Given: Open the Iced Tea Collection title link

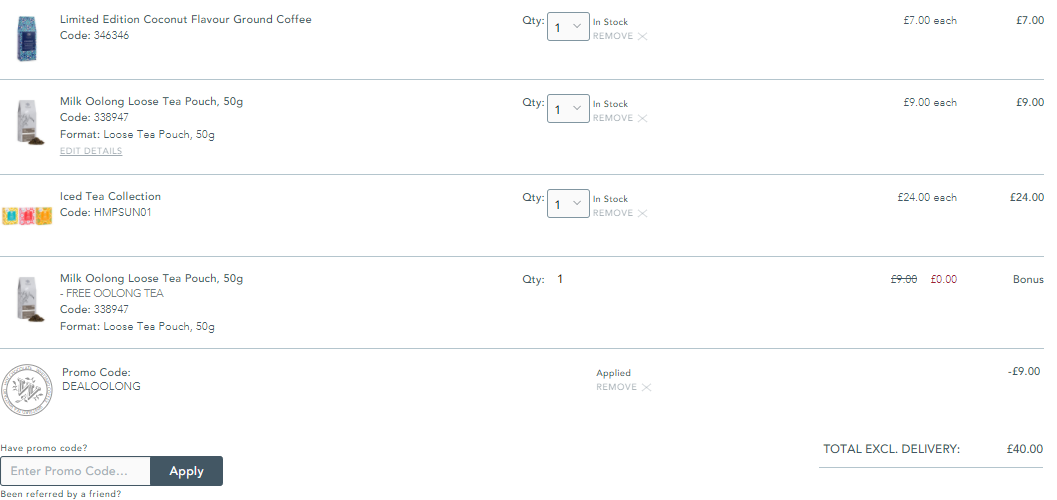Looking at the screenshot, I should pos(111,197).
